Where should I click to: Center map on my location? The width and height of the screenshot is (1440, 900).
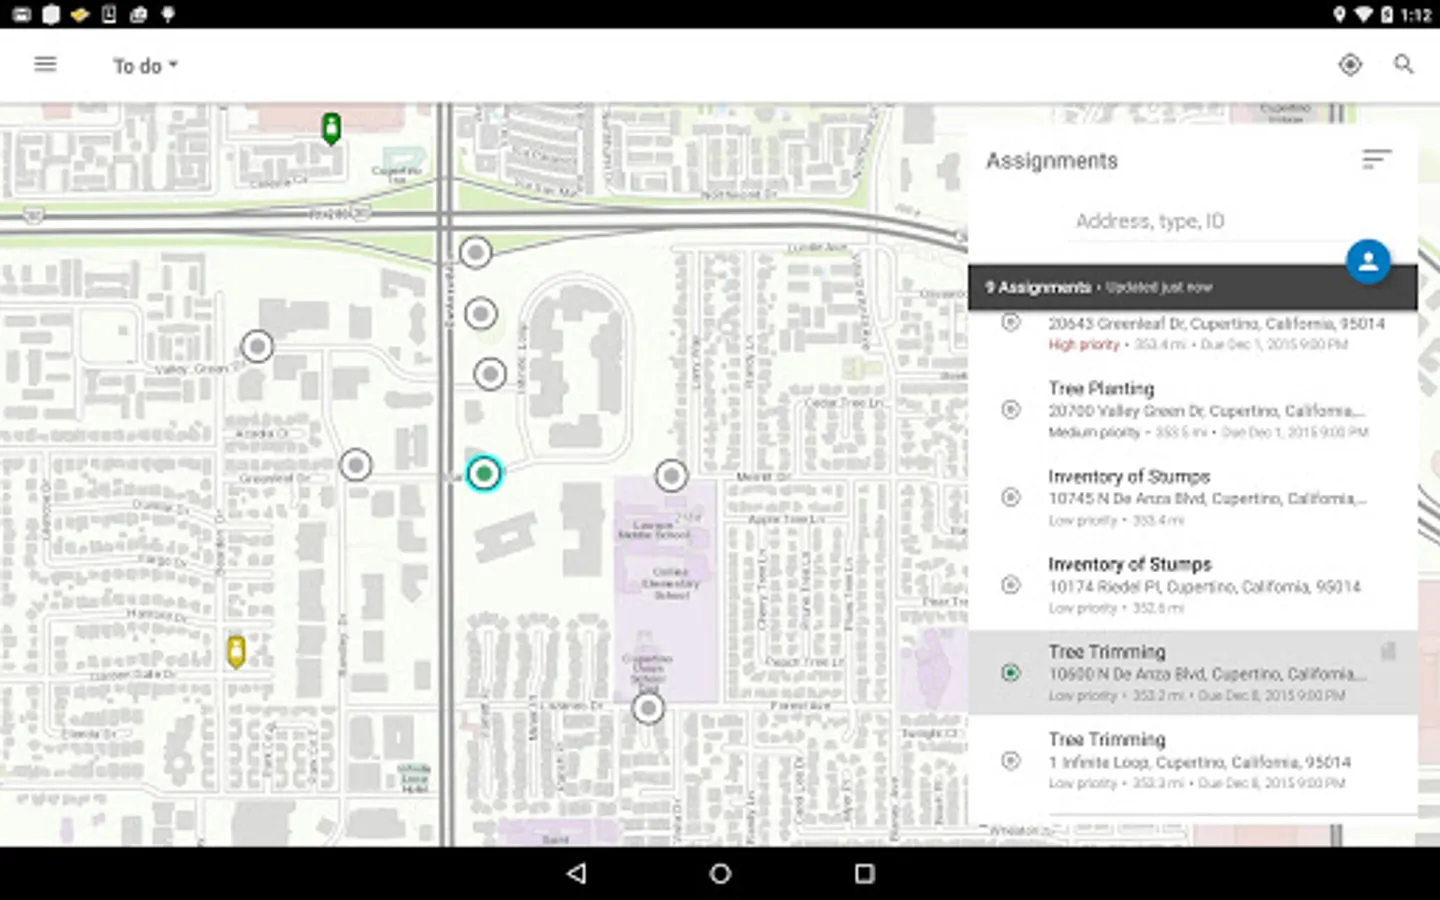coord(1350,65)
